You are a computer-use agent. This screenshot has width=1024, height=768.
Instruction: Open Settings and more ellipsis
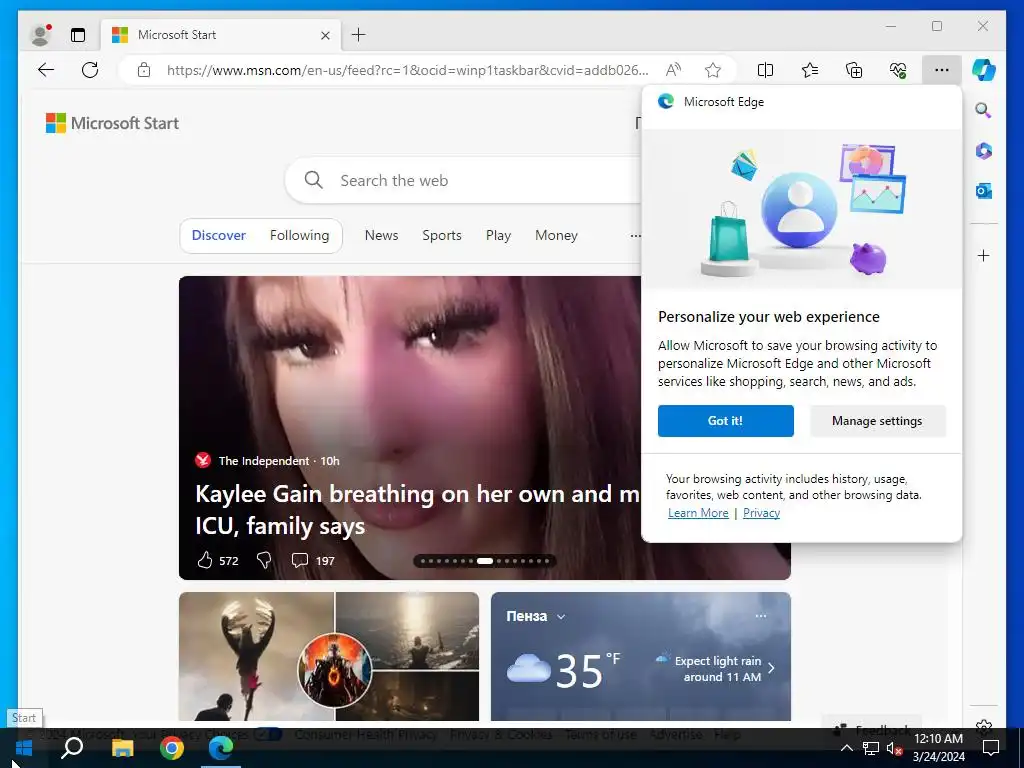point(942,70)
